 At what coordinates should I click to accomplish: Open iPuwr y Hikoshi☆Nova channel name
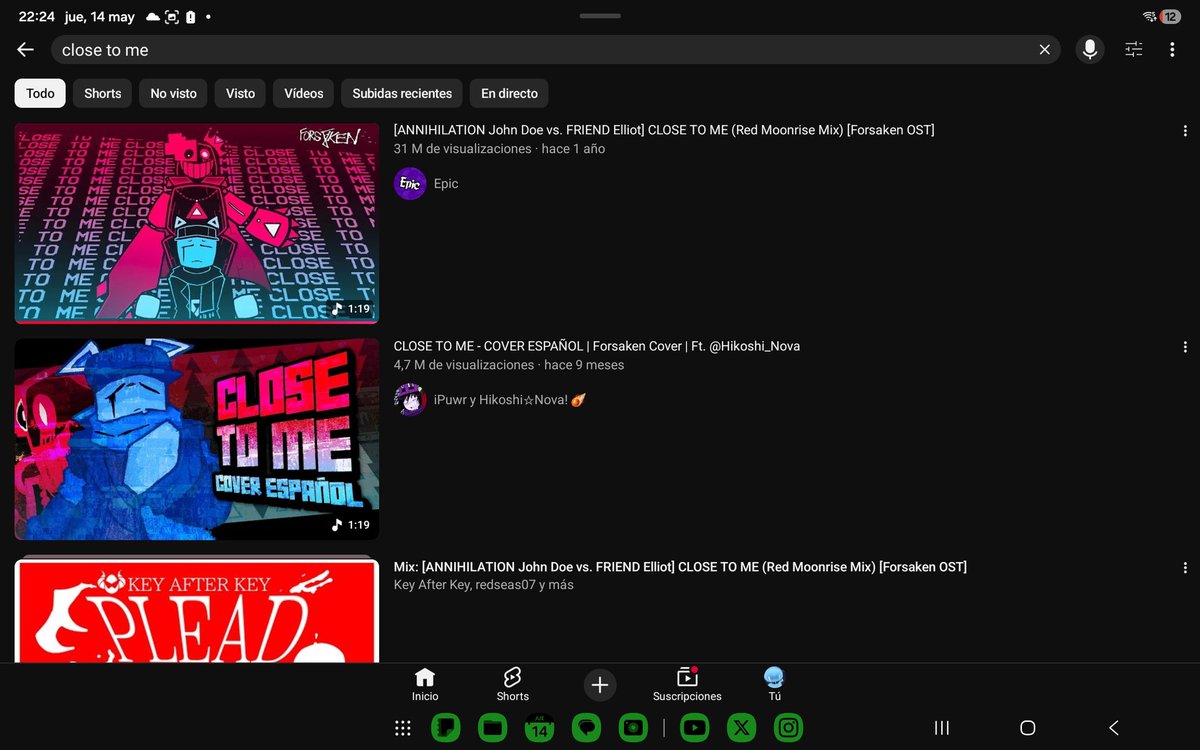[x=509, y=400]
